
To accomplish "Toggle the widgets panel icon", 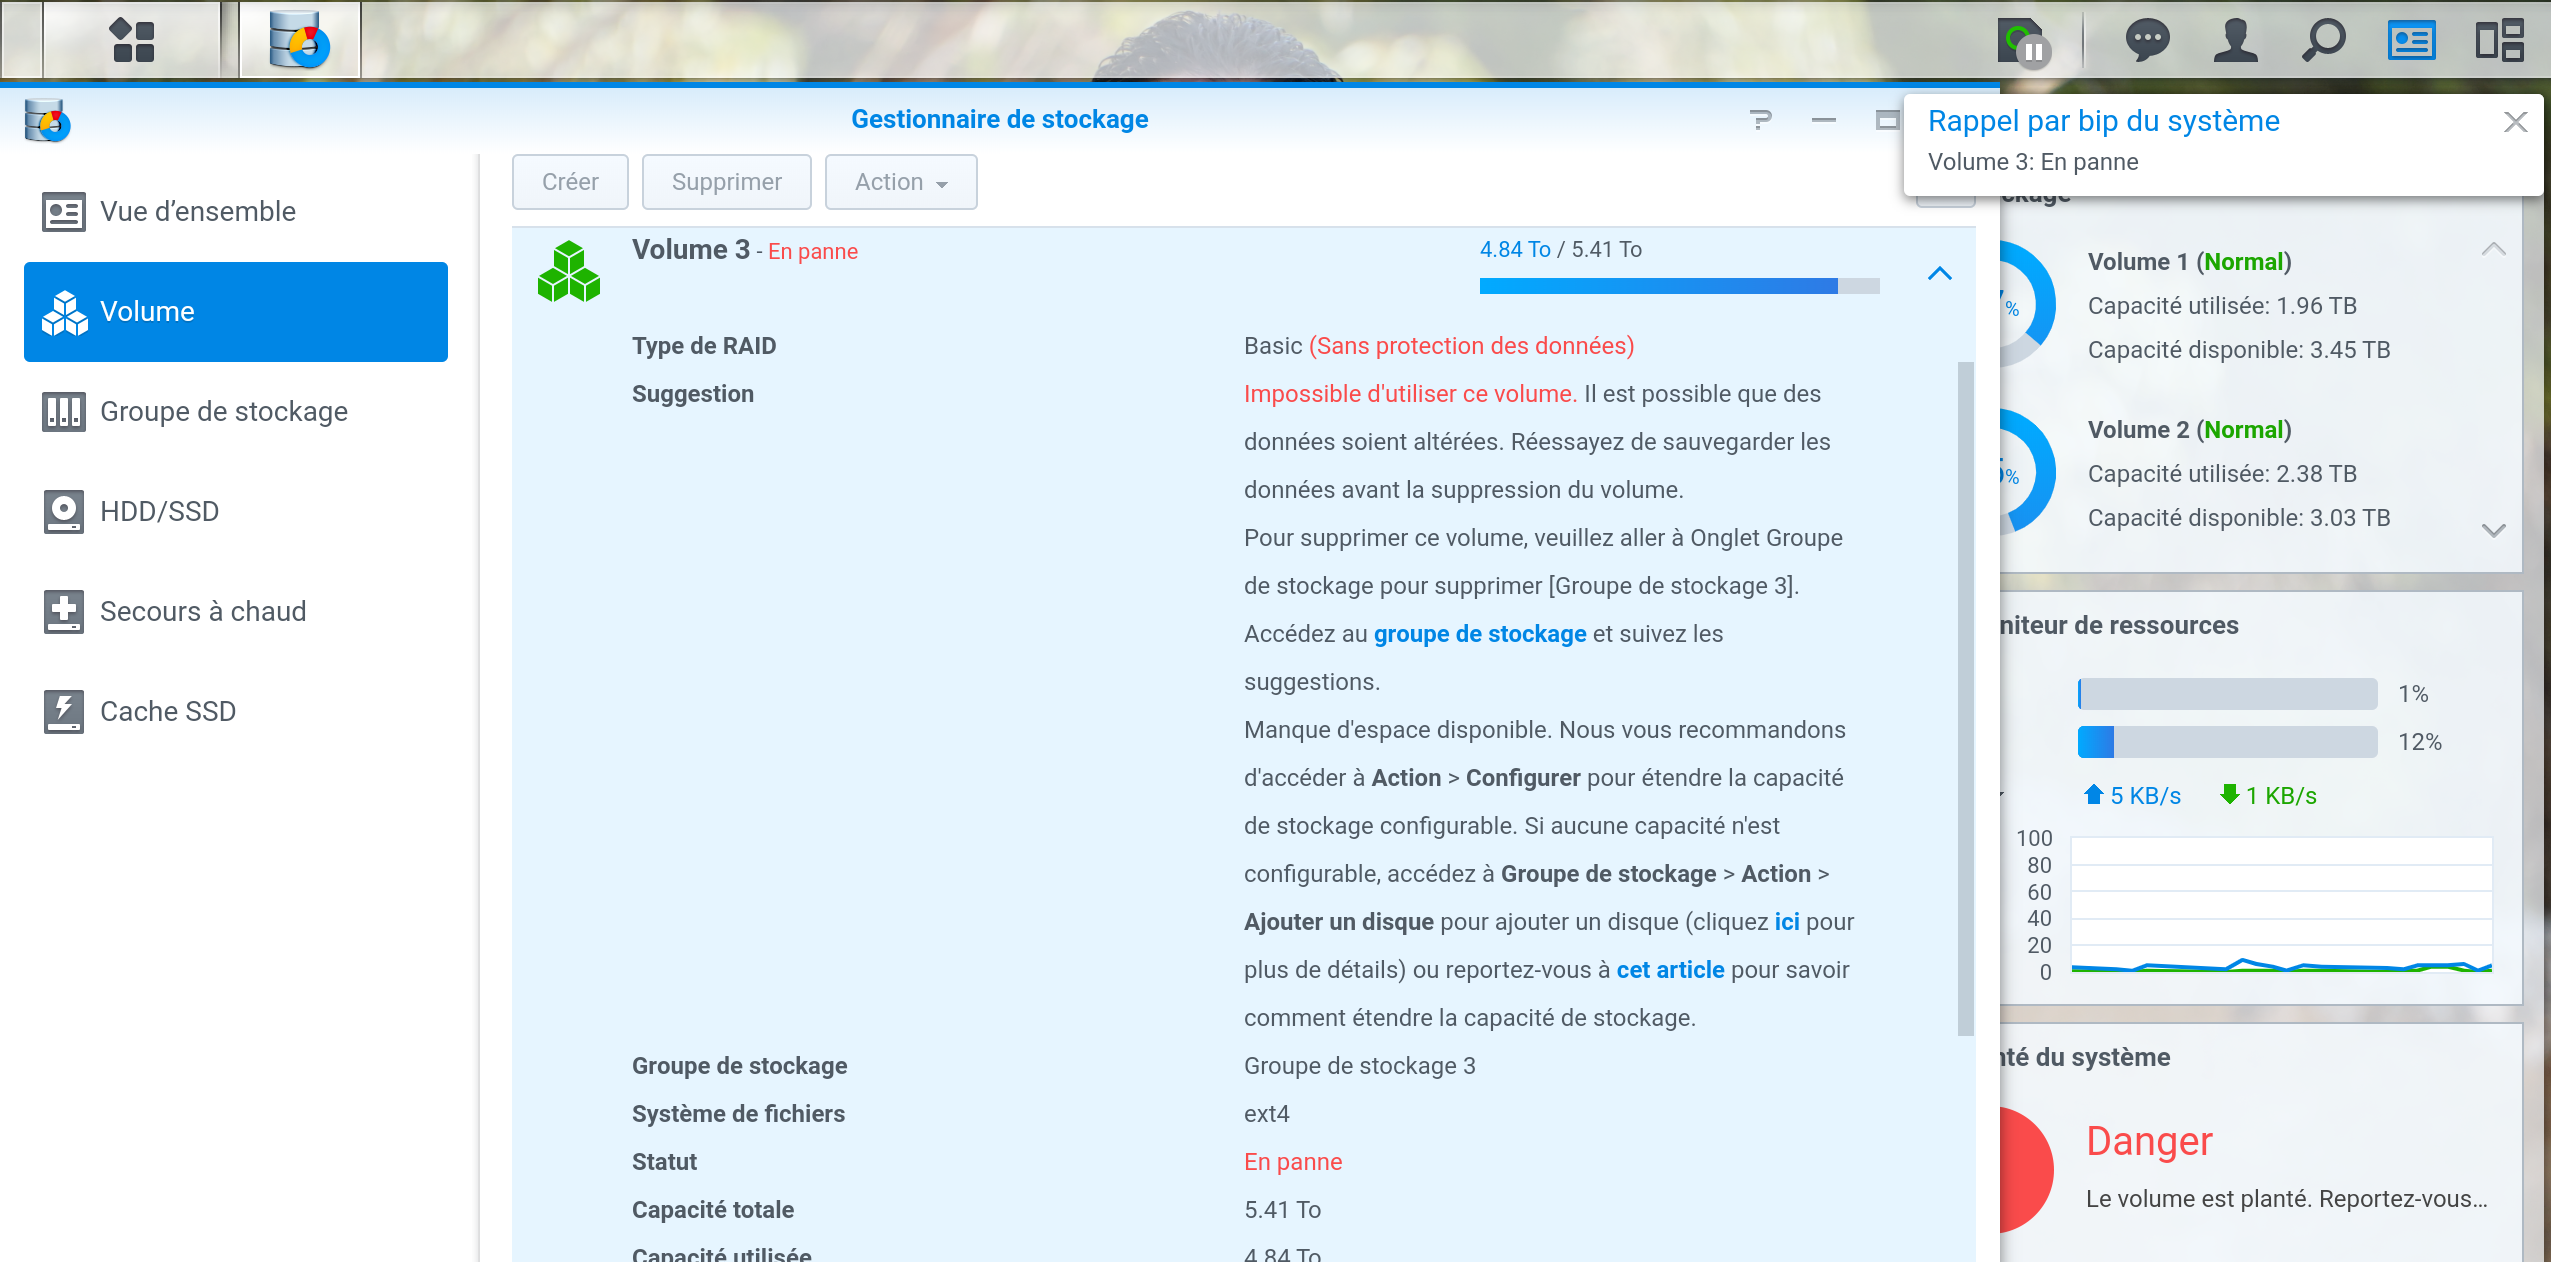I will (x=2411, y=41).
